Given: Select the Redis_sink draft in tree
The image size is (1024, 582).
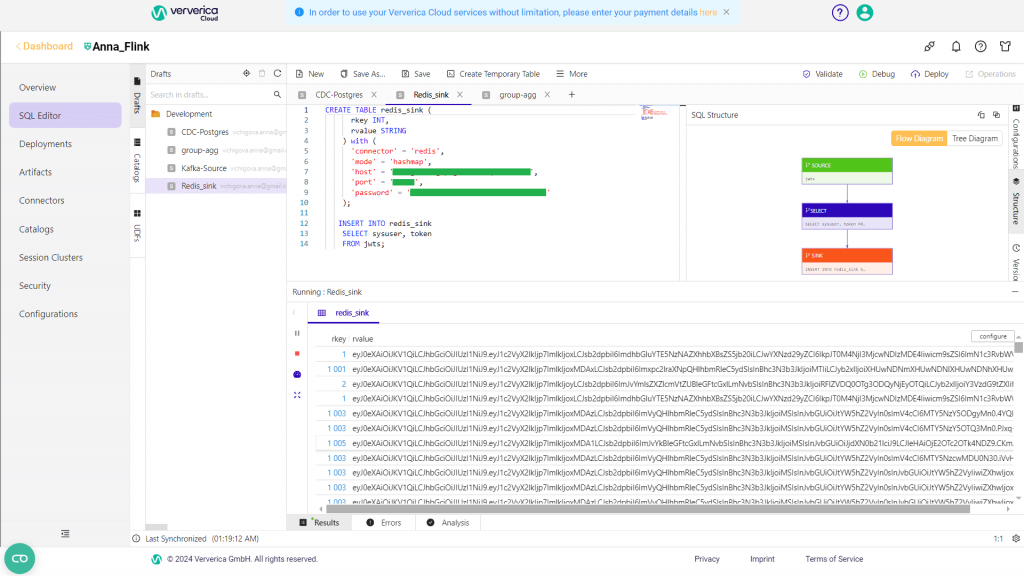Looking at the screenshot, I should (x=216, y=186).
